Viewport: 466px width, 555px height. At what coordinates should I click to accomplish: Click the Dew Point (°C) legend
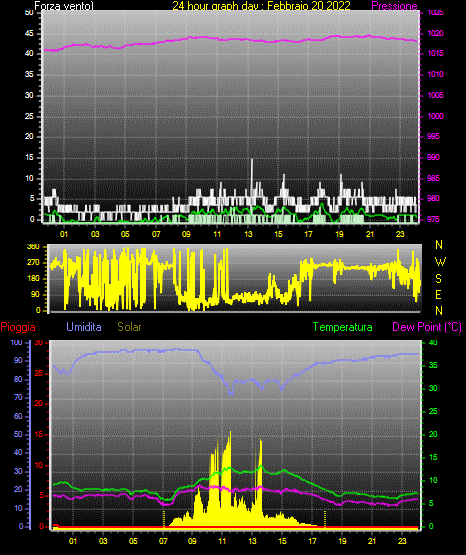pos(427,327)
